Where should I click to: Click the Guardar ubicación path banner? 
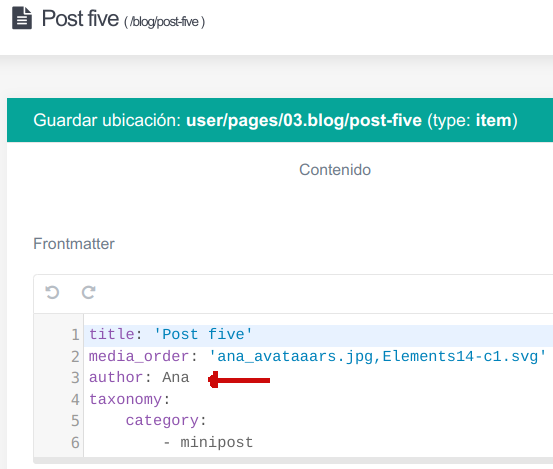click(280, 120)
